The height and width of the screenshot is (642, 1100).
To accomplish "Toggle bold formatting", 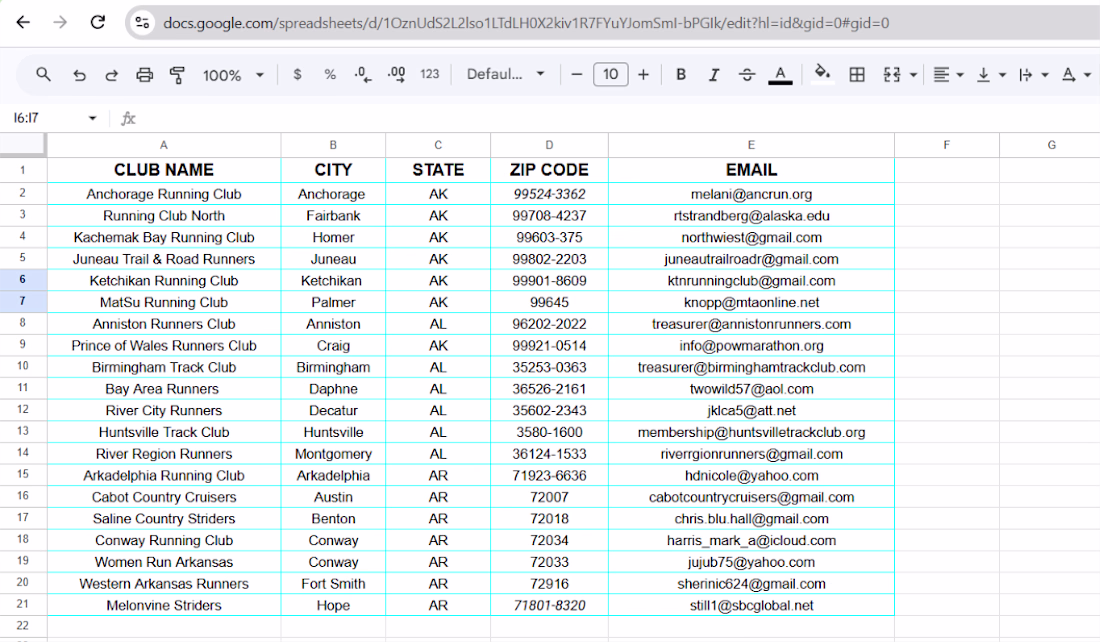I will (x=680, y=74).
